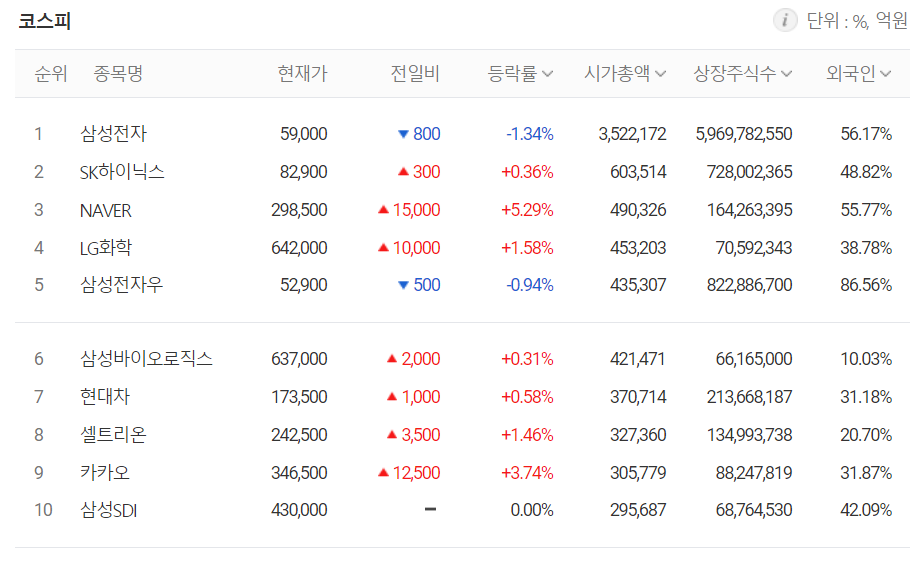Click the +5.29% change rate value
Screen dimensions: 913x565
point(527,210)
